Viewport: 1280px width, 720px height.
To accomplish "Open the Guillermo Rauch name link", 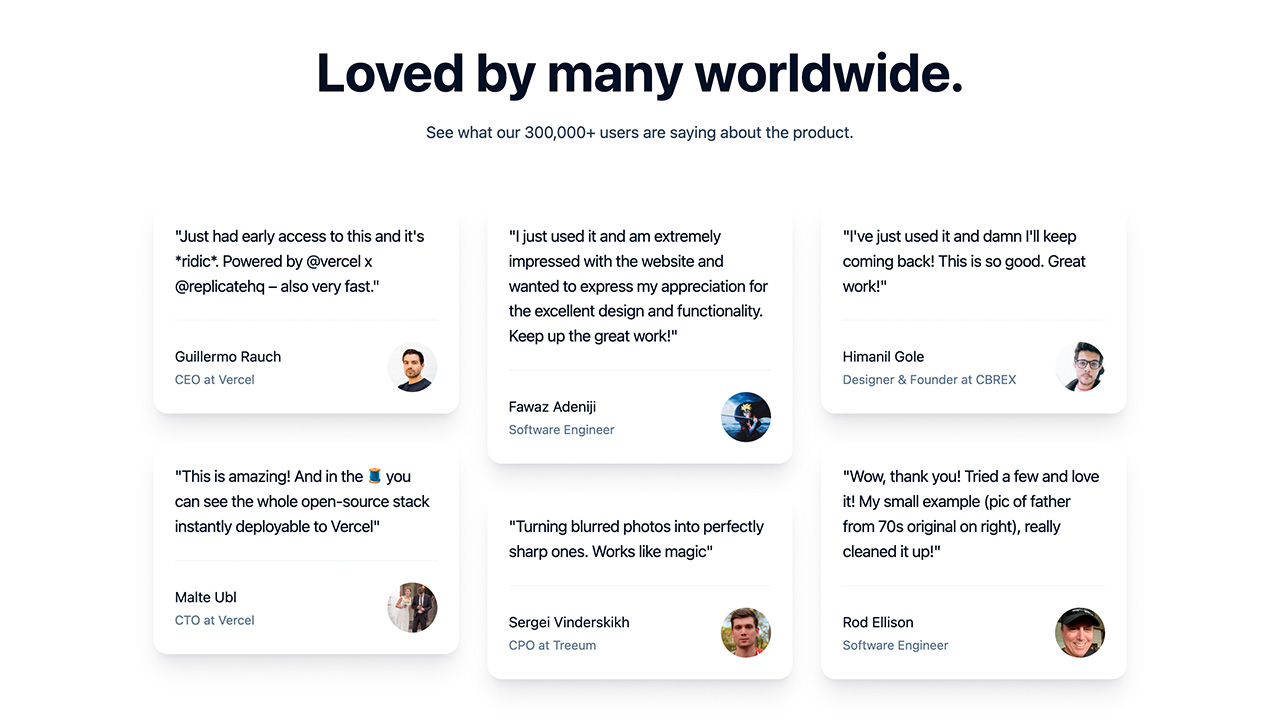I will click(228, 357).
